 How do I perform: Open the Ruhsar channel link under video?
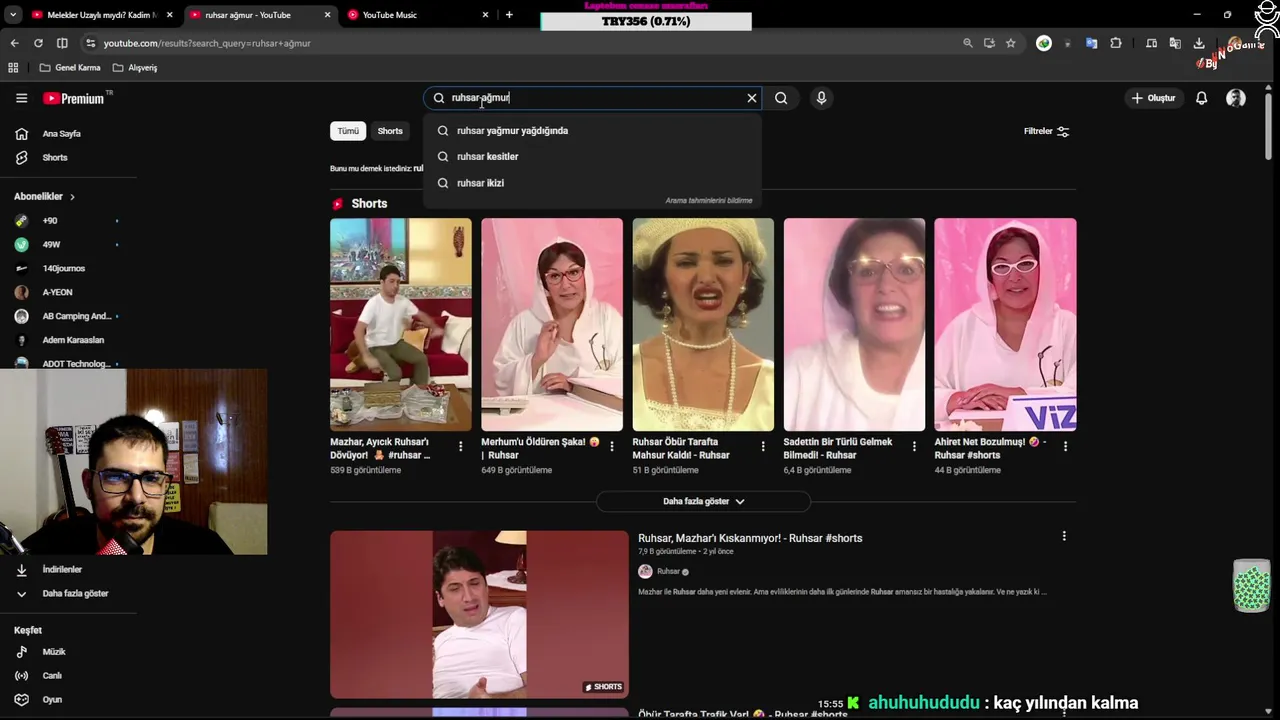(668, 572)
